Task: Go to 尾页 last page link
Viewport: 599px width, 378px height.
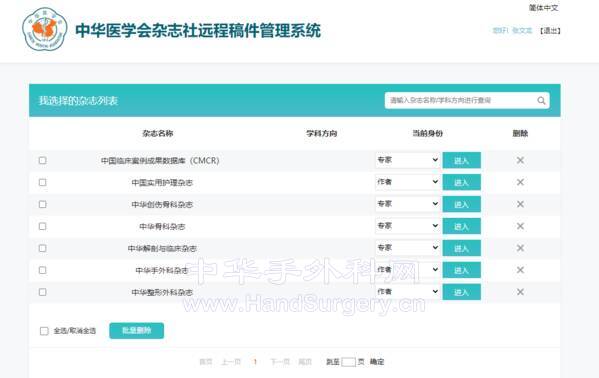Action: point(305,362)
